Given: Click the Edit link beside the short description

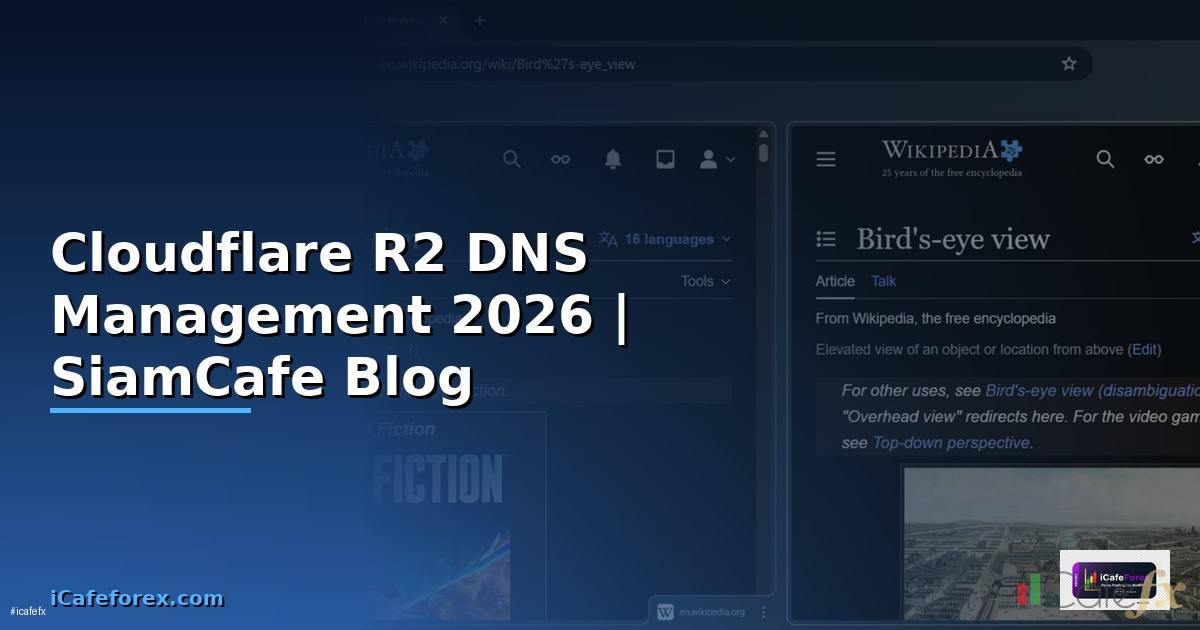Looking at the screenshot, I should click(x=1145, y=349).
